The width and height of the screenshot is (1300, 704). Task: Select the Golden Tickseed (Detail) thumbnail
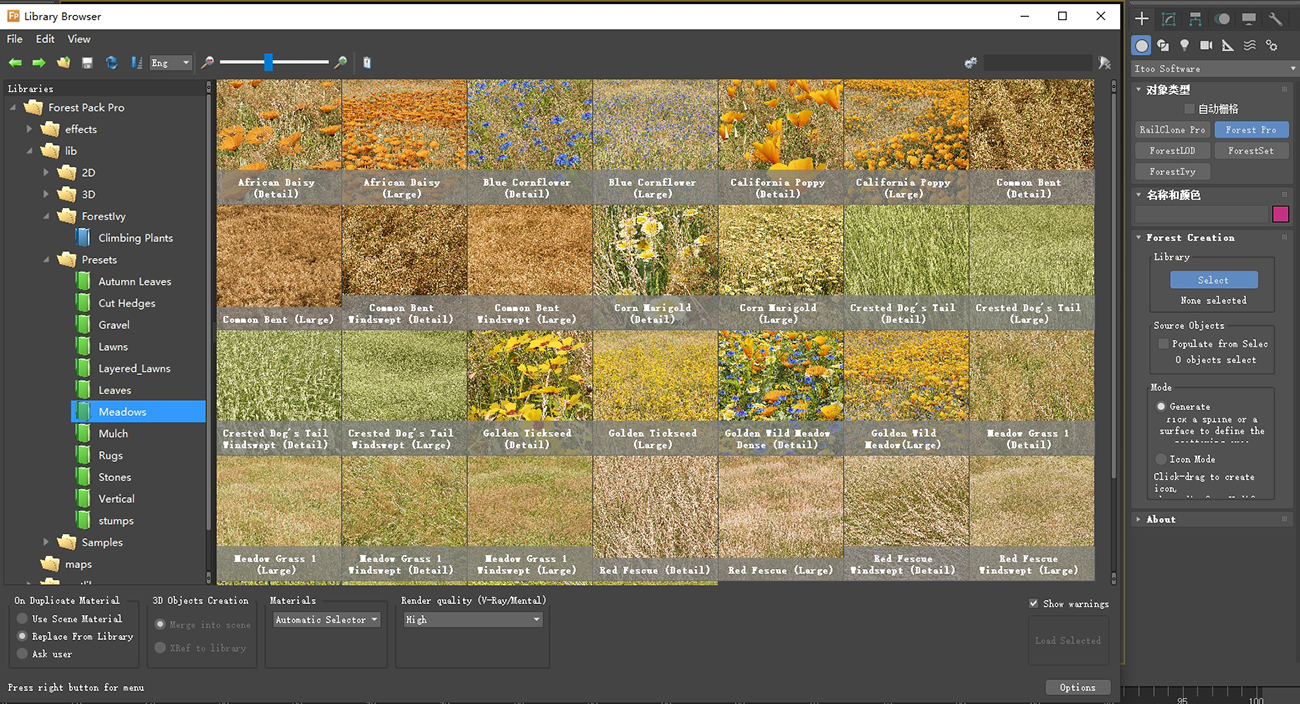(x=529, y=393)
